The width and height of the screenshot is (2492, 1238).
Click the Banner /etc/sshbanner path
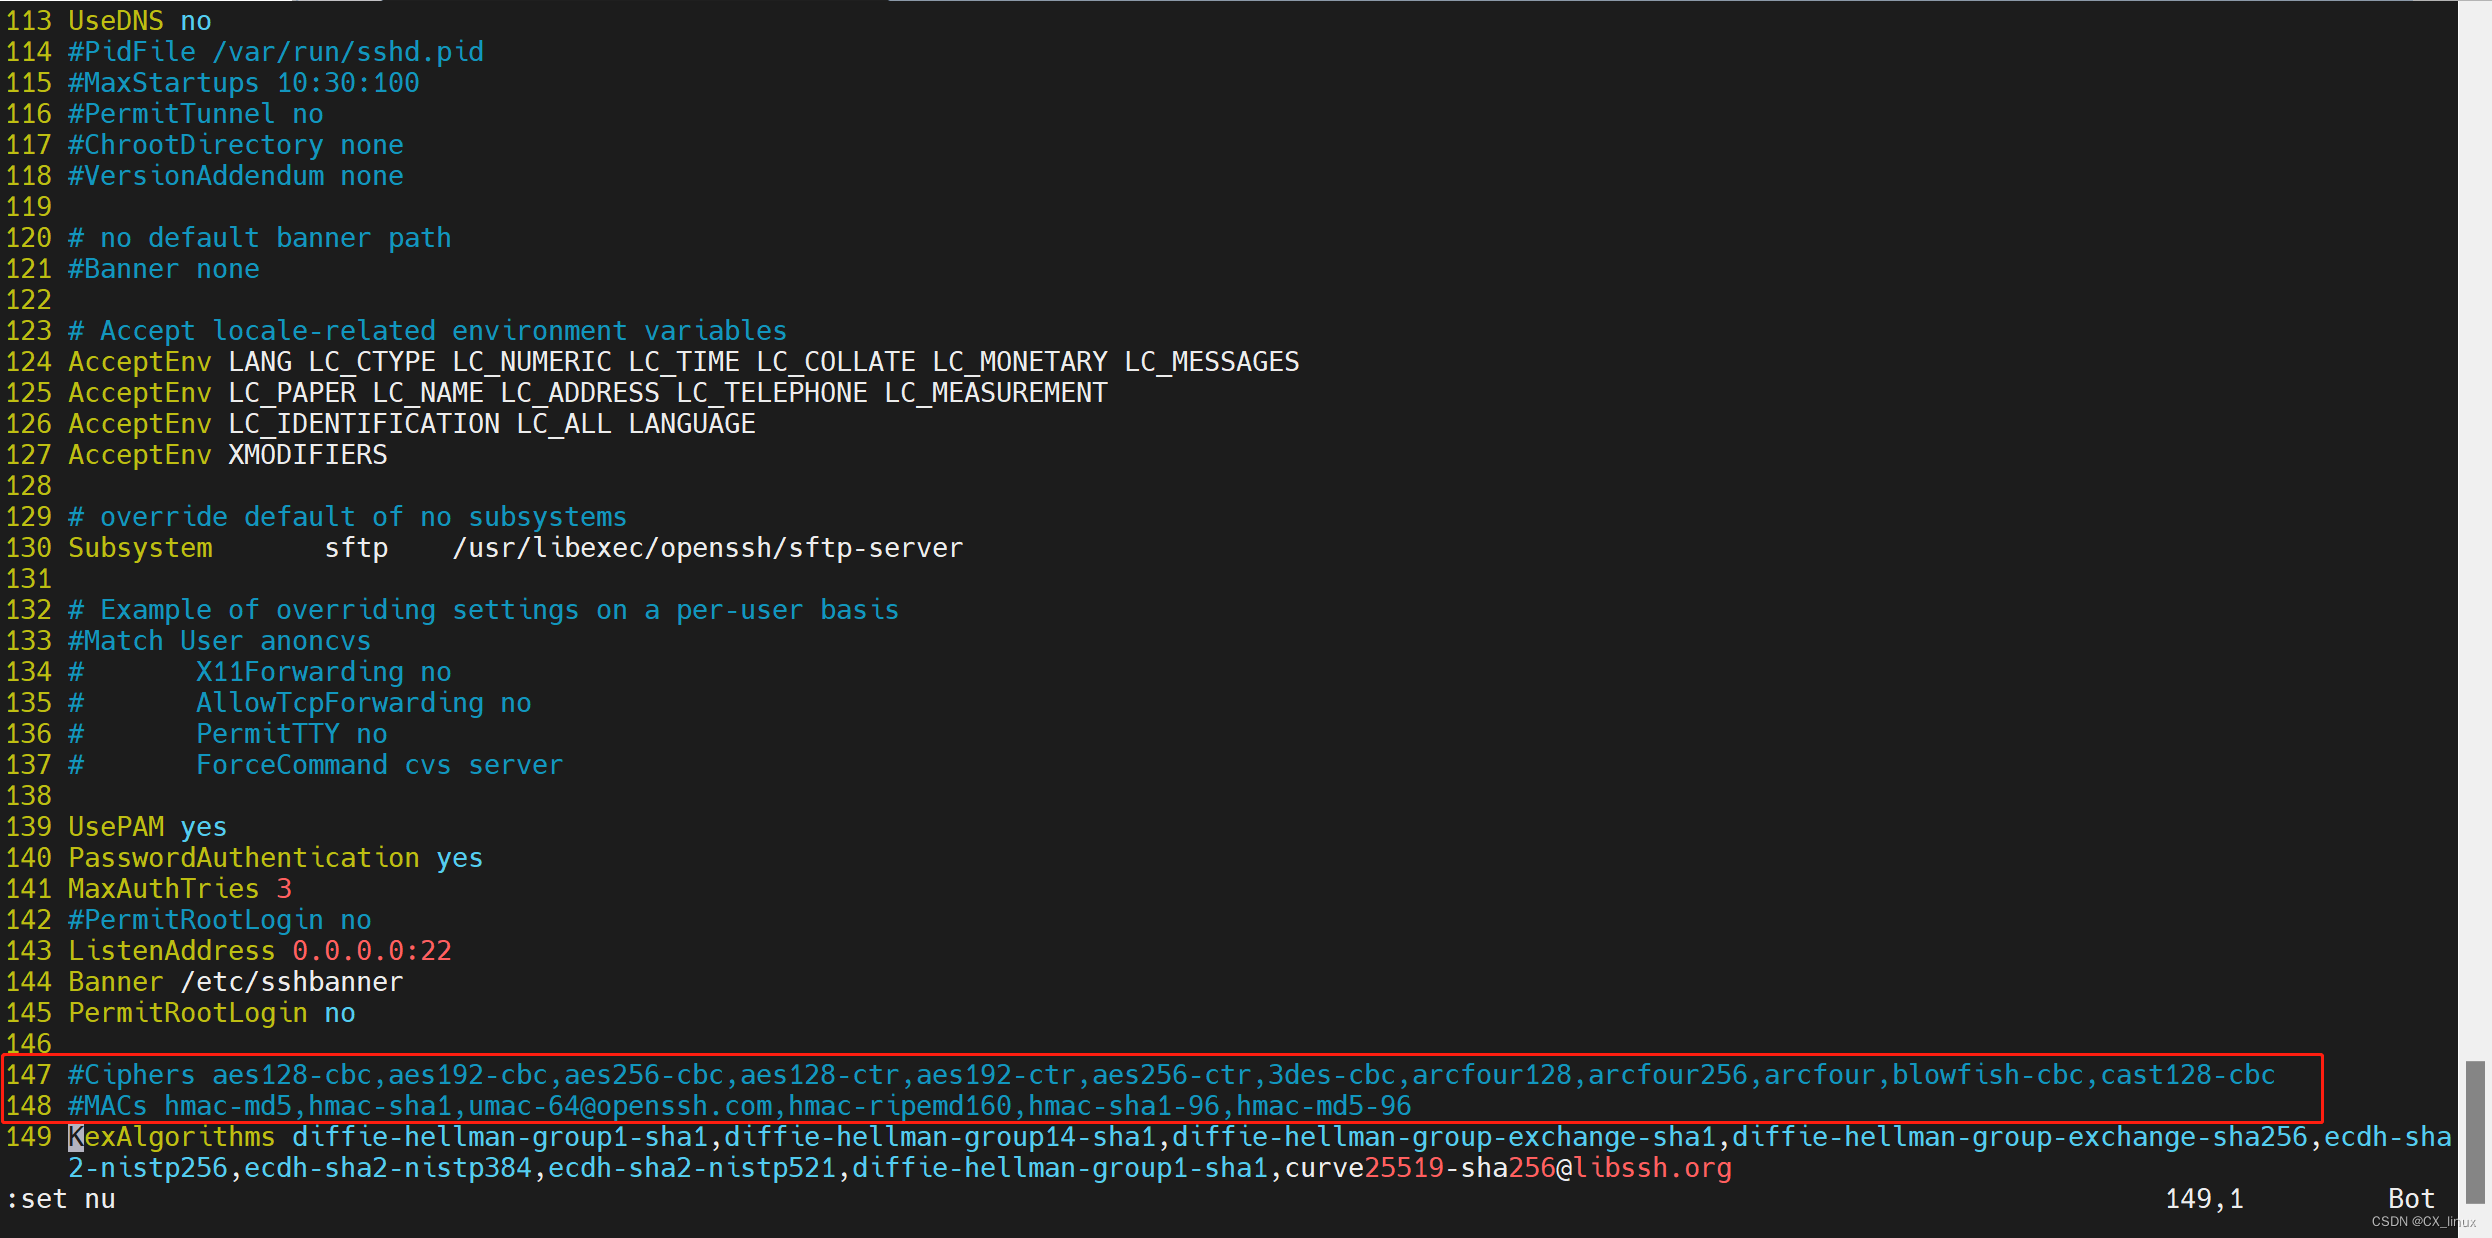pyautogui.click(x=291, y=982)
